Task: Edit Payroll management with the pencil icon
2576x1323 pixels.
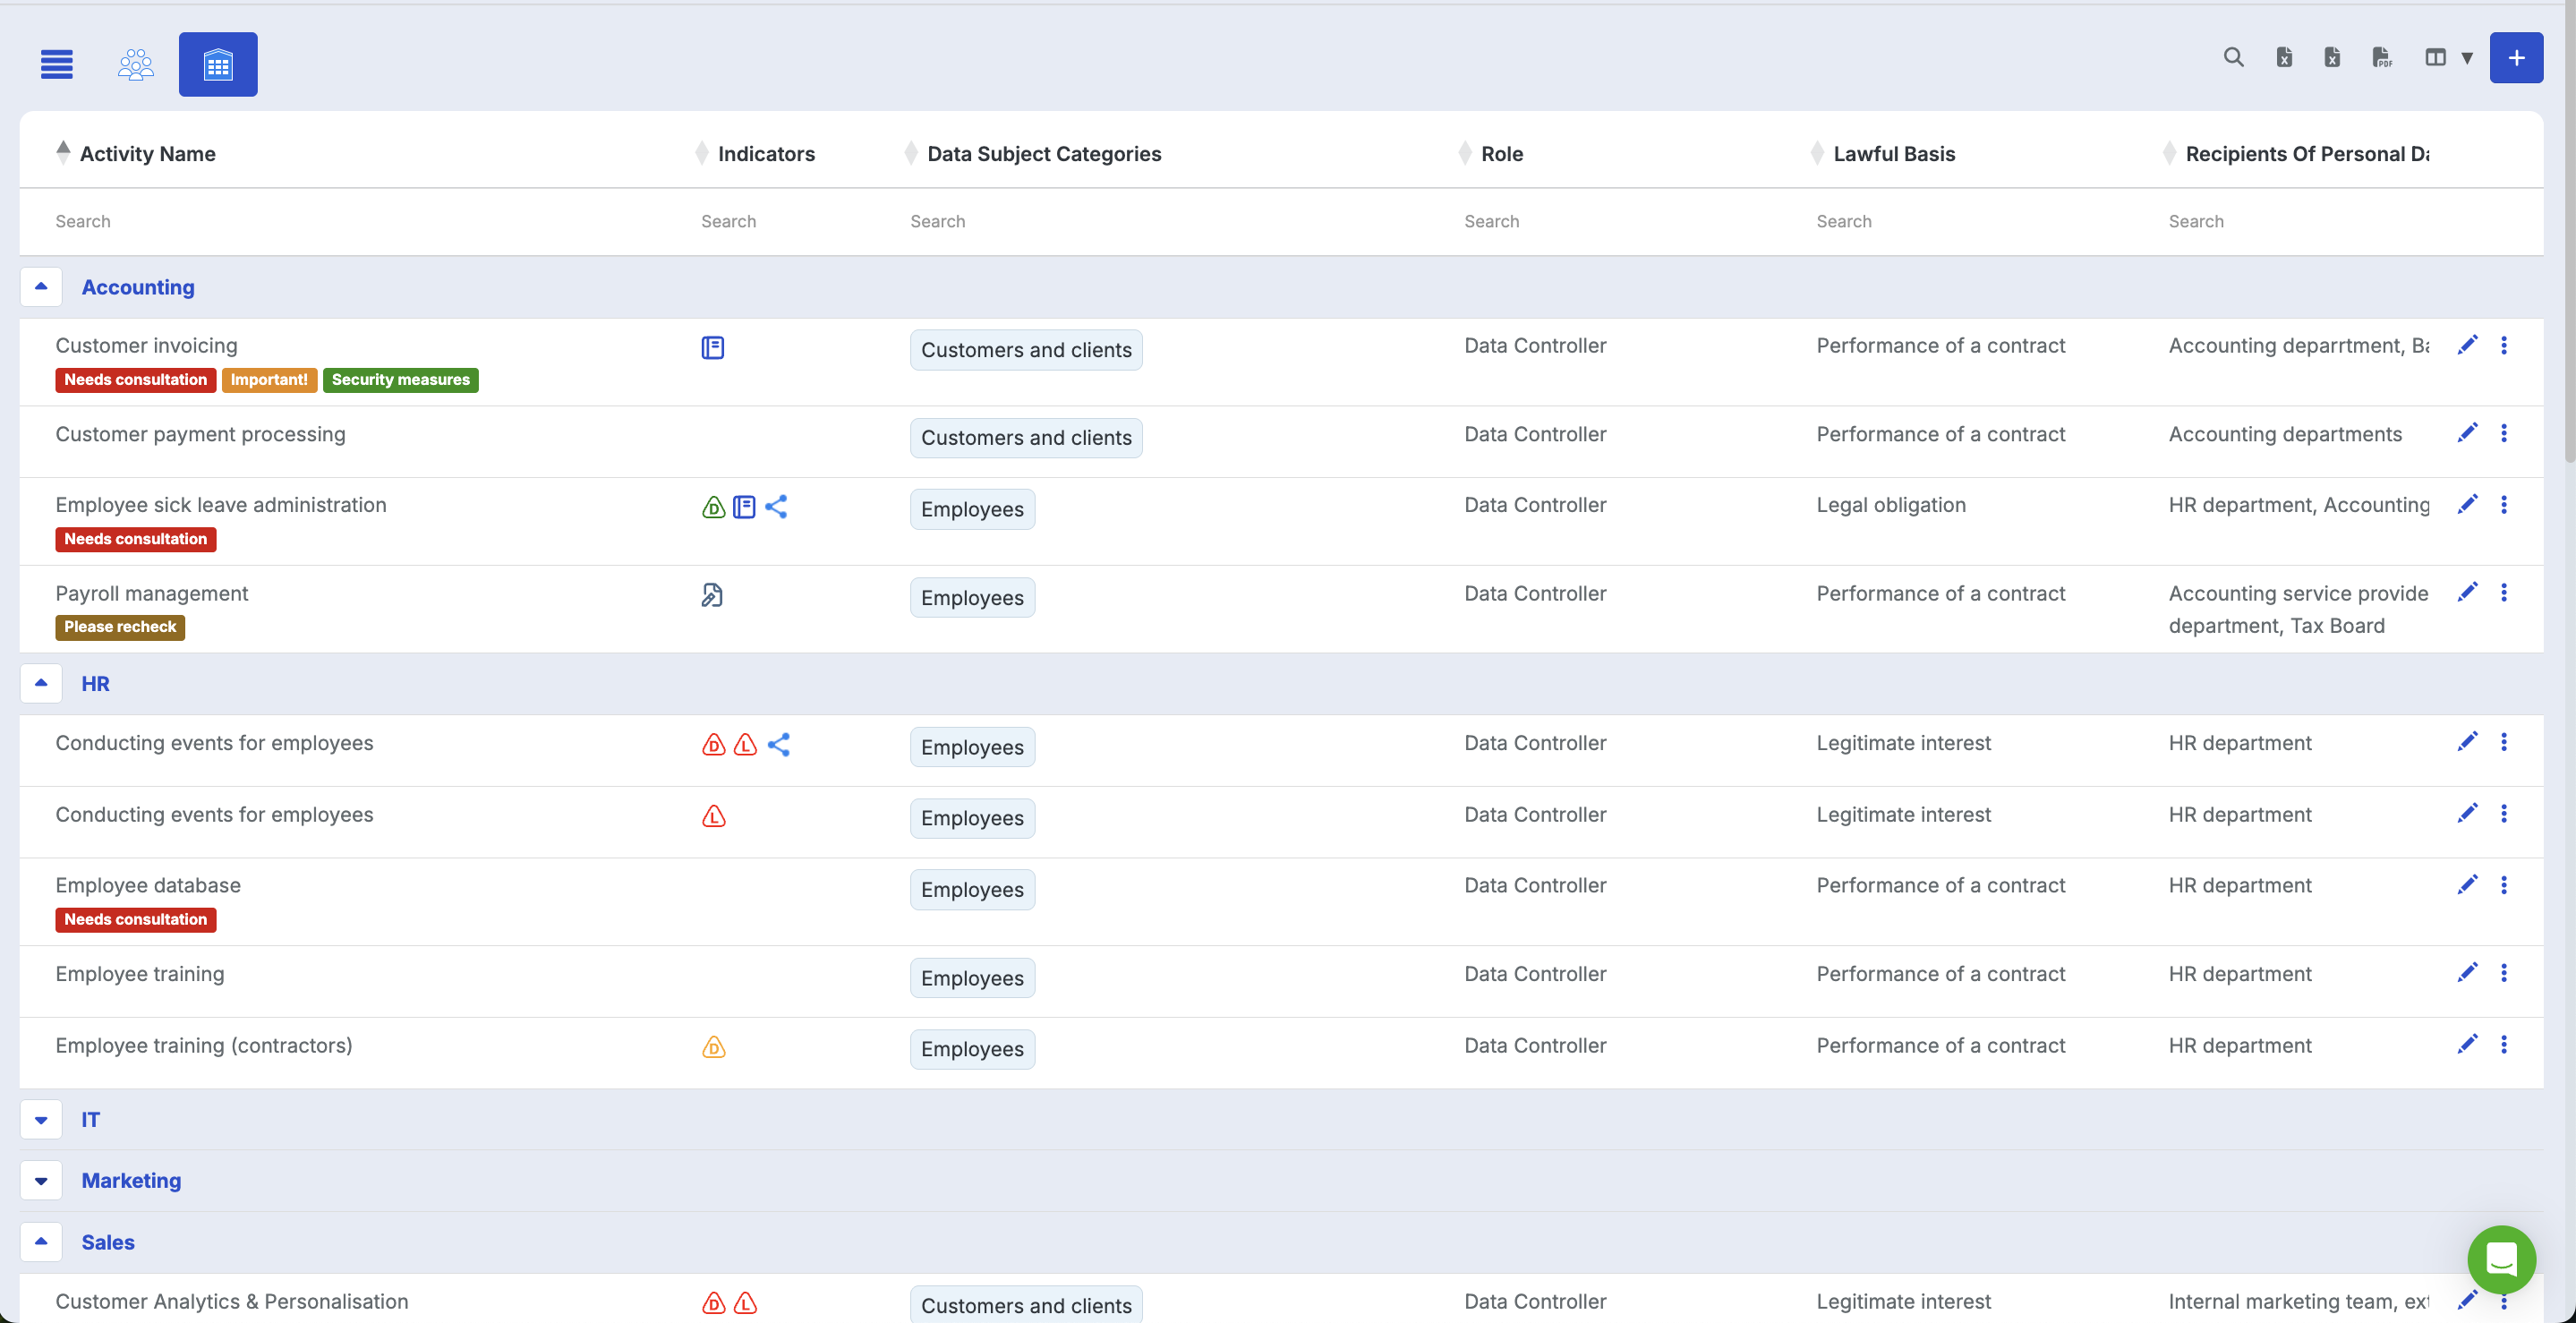Action: pyautogui.click(x=2468, y=592)
